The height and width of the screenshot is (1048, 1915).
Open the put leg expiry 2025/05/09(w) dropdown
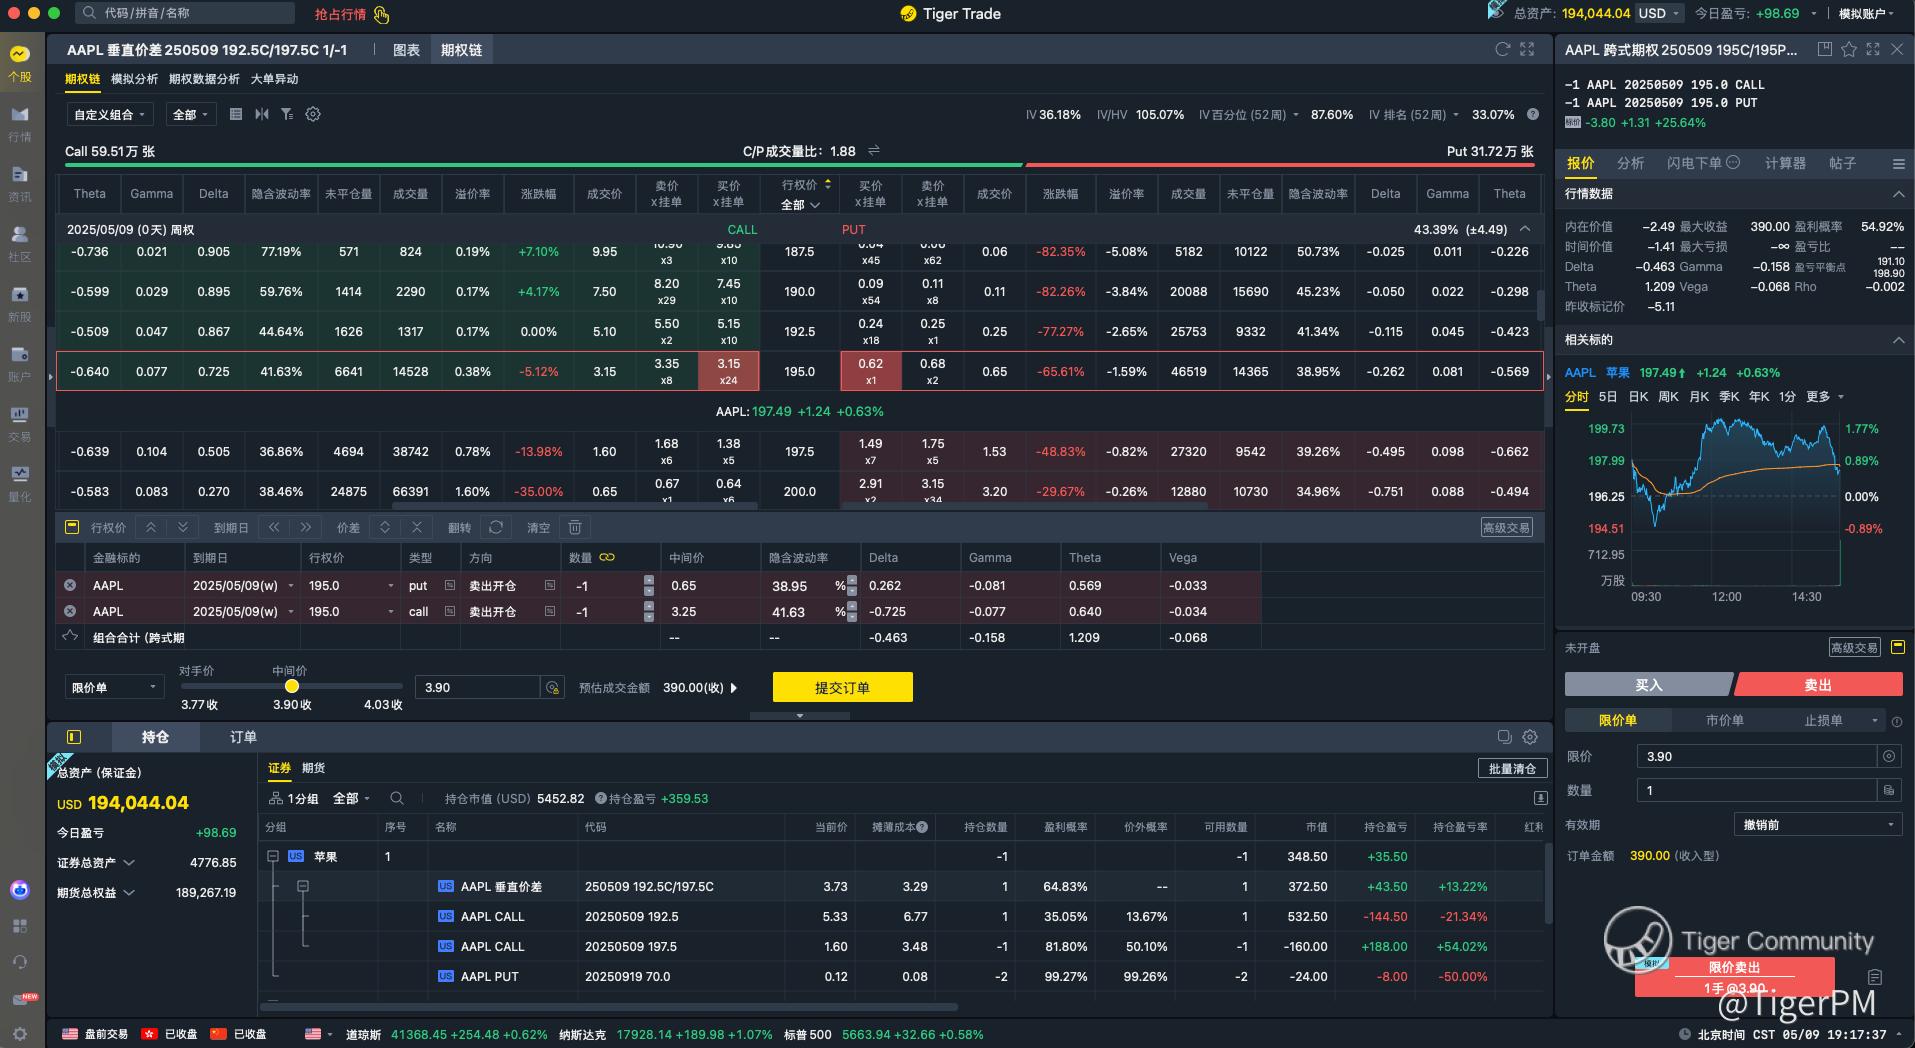tap(243, 585)
